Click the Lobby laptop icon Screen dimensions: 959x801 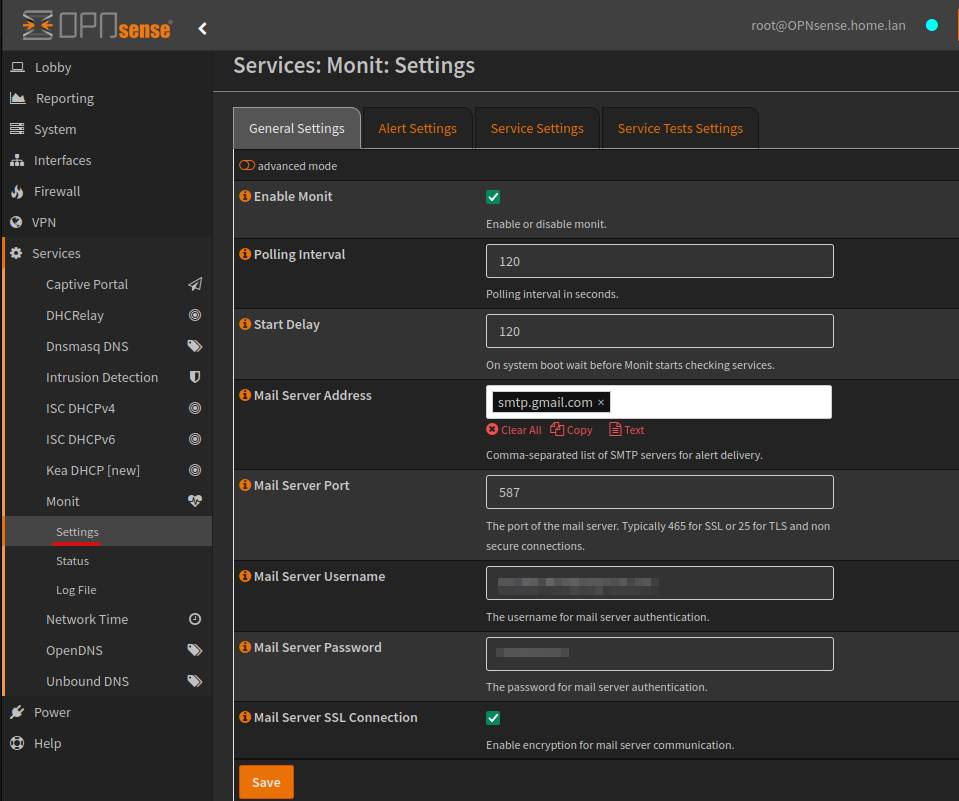18,67
